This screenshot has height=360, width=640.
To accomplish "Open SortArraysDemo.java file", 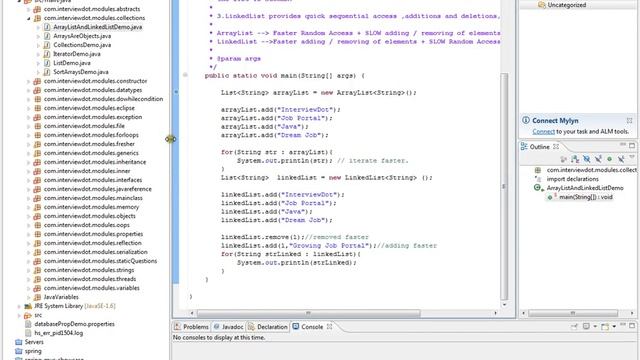I will point(81,72).
